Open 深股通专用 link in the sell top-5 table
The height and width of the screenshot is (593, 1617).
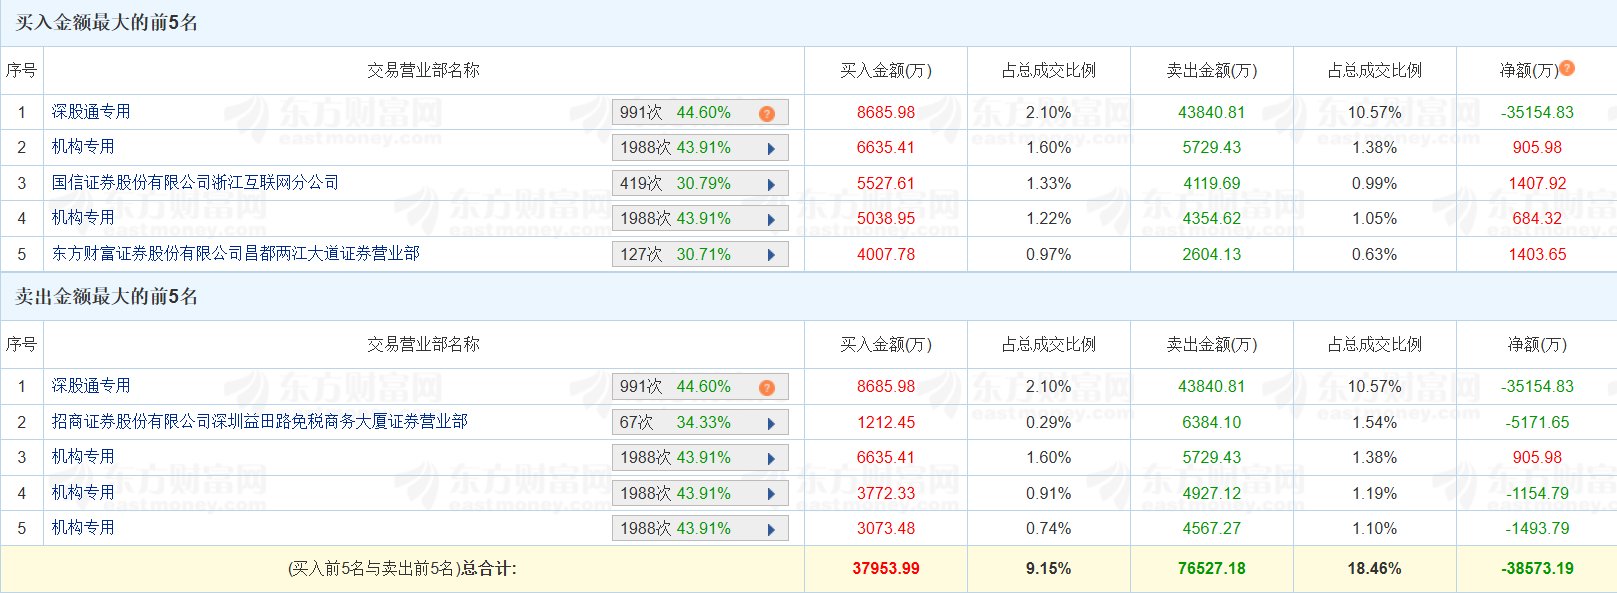coord(91,385)
